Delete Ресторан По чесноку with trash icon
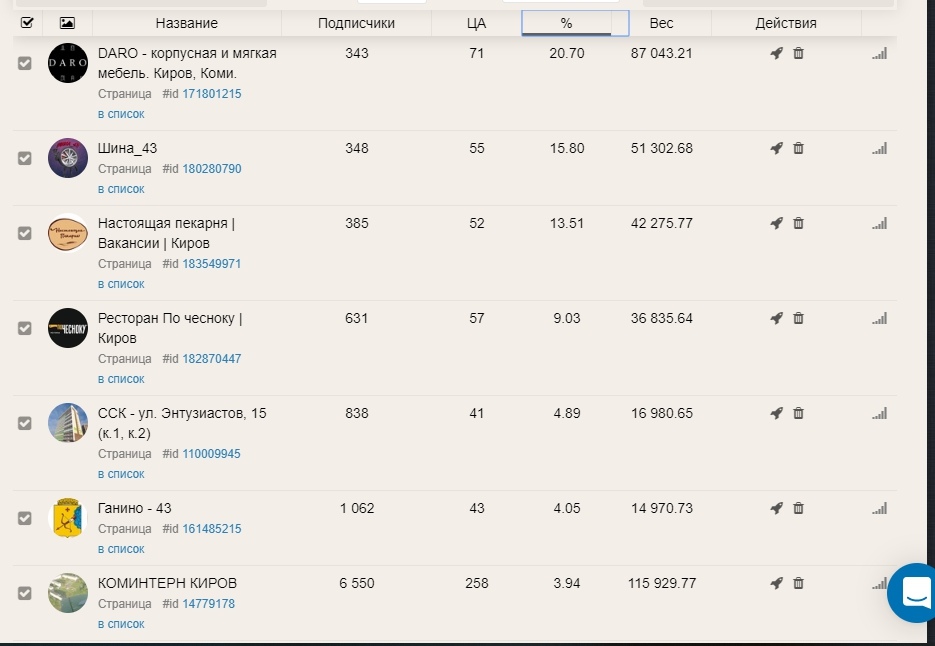 tap(798, 318)
